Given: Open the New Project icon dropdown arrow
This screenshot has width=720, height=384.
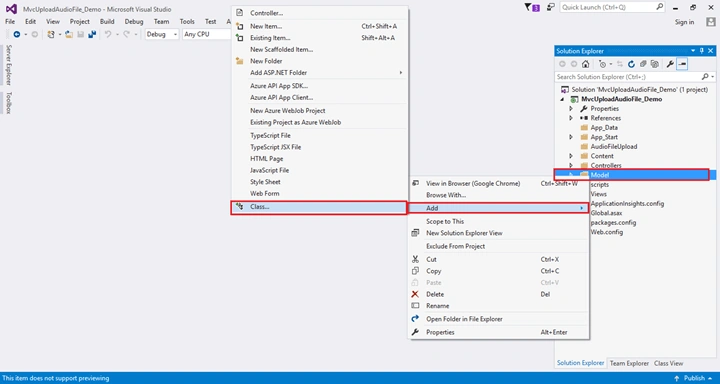Looking at the screenshot, I should coord(60,34).
